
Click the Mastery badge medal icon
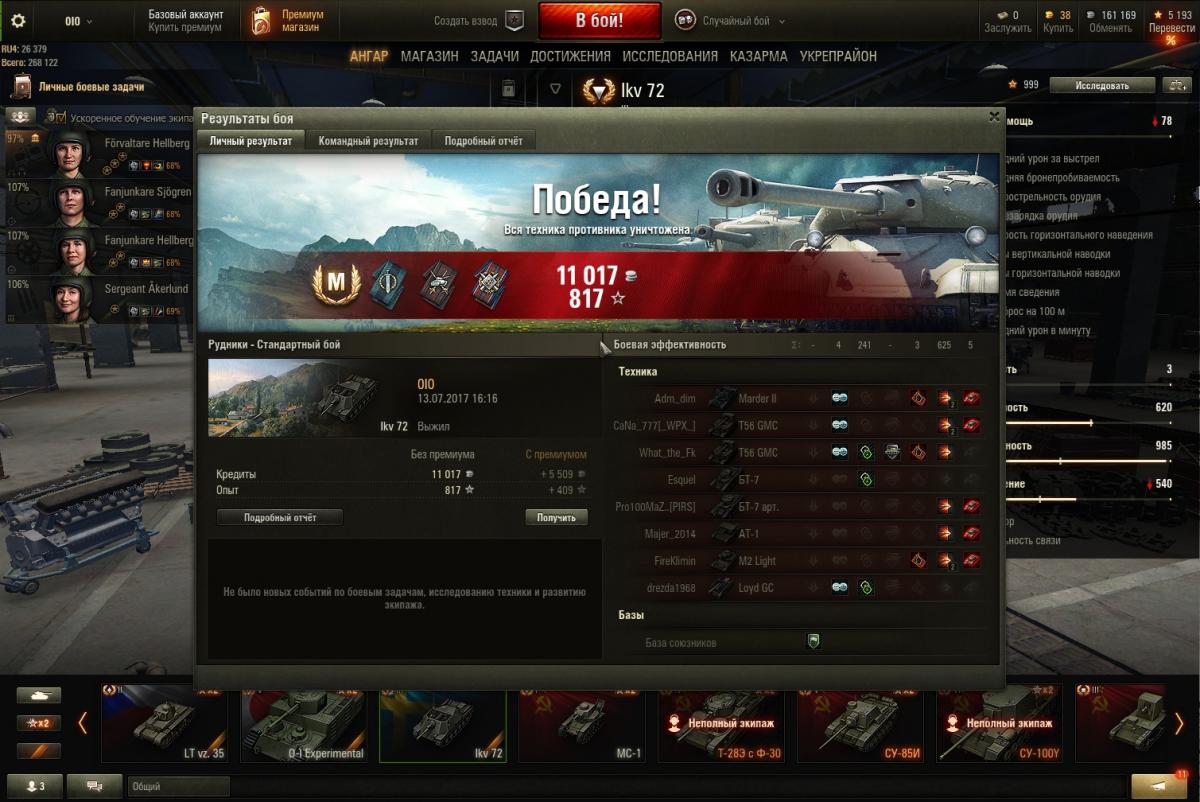(x=336, y=283)
